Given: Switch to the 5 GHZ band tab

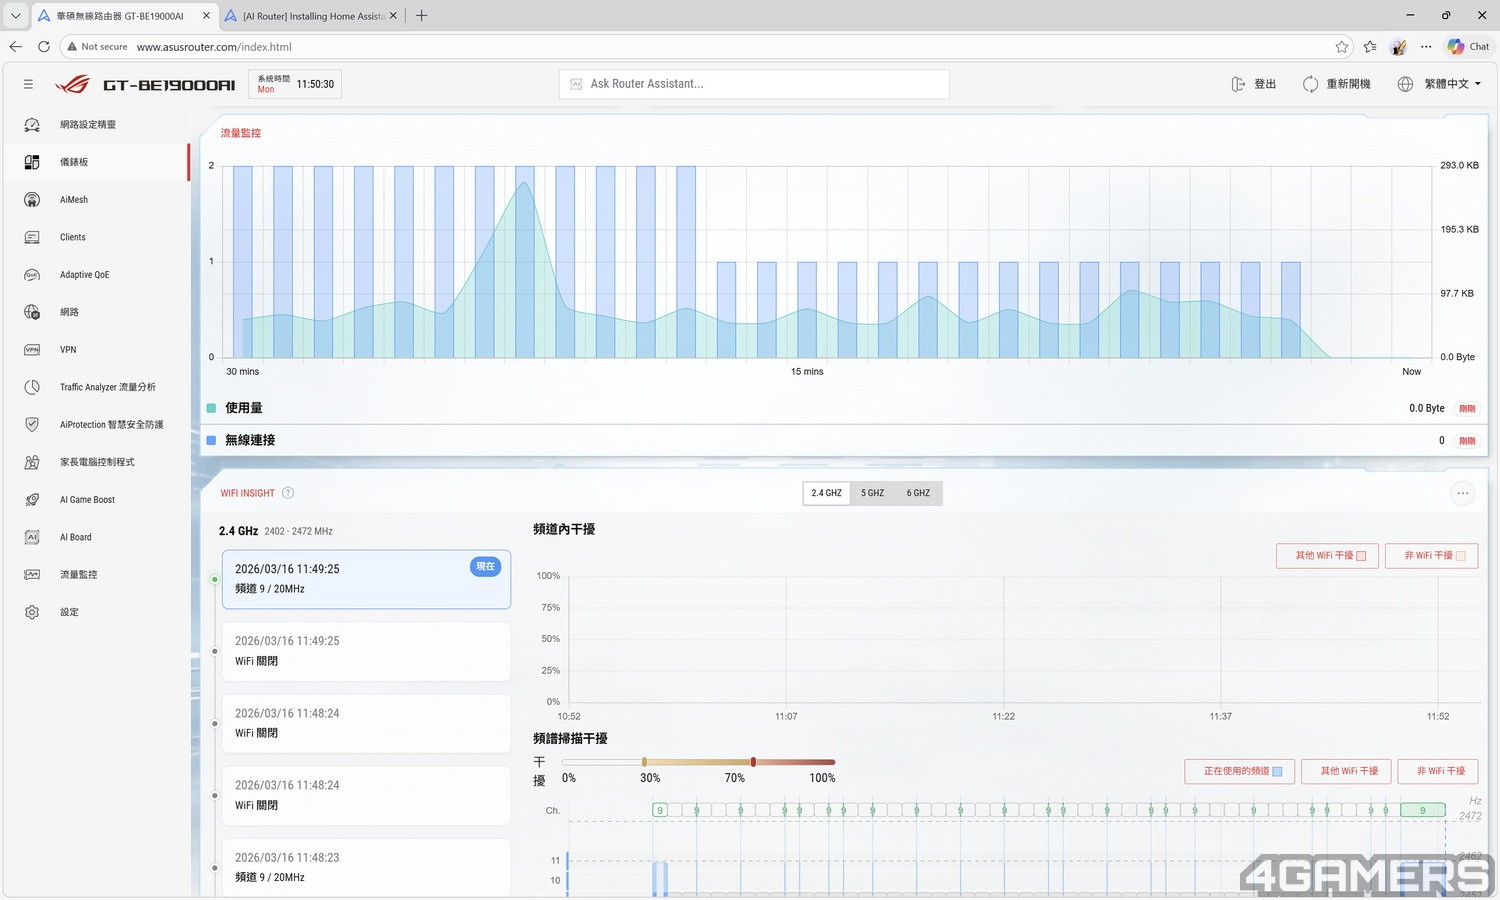Looking at the screenshot, I should pos(872,493).
